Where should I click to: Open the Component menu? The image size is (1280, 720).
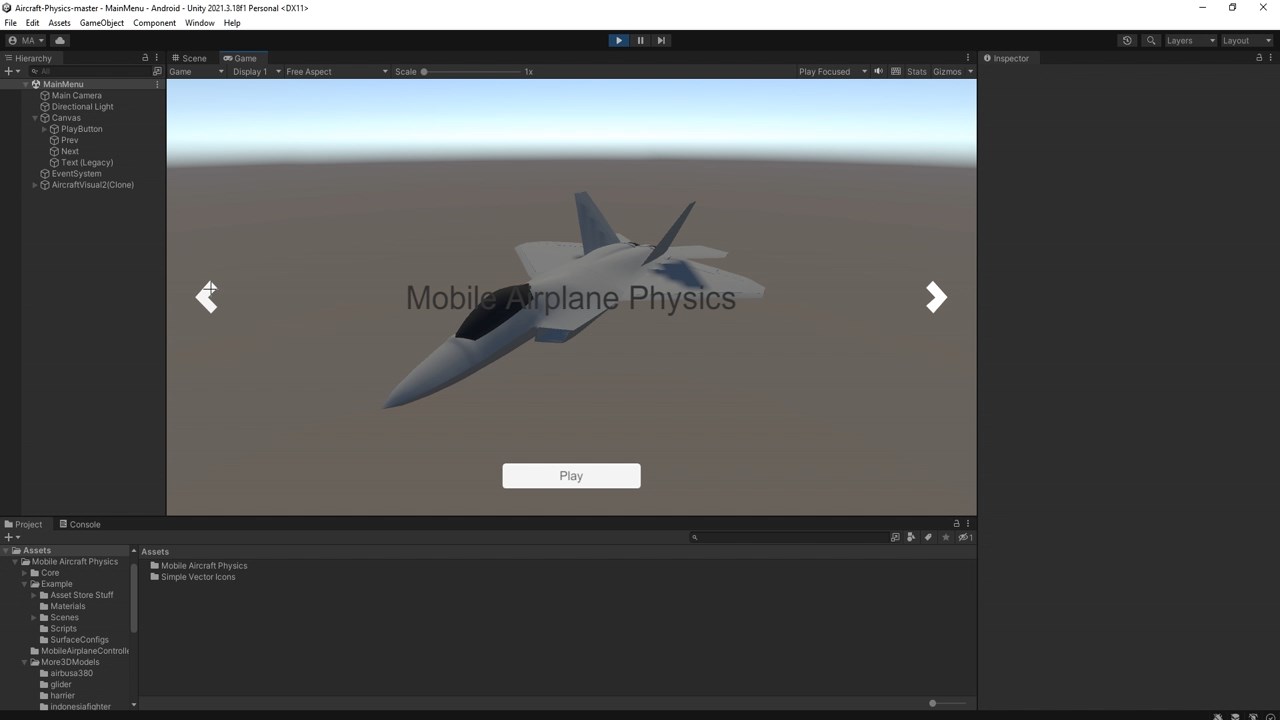(154, 23)
